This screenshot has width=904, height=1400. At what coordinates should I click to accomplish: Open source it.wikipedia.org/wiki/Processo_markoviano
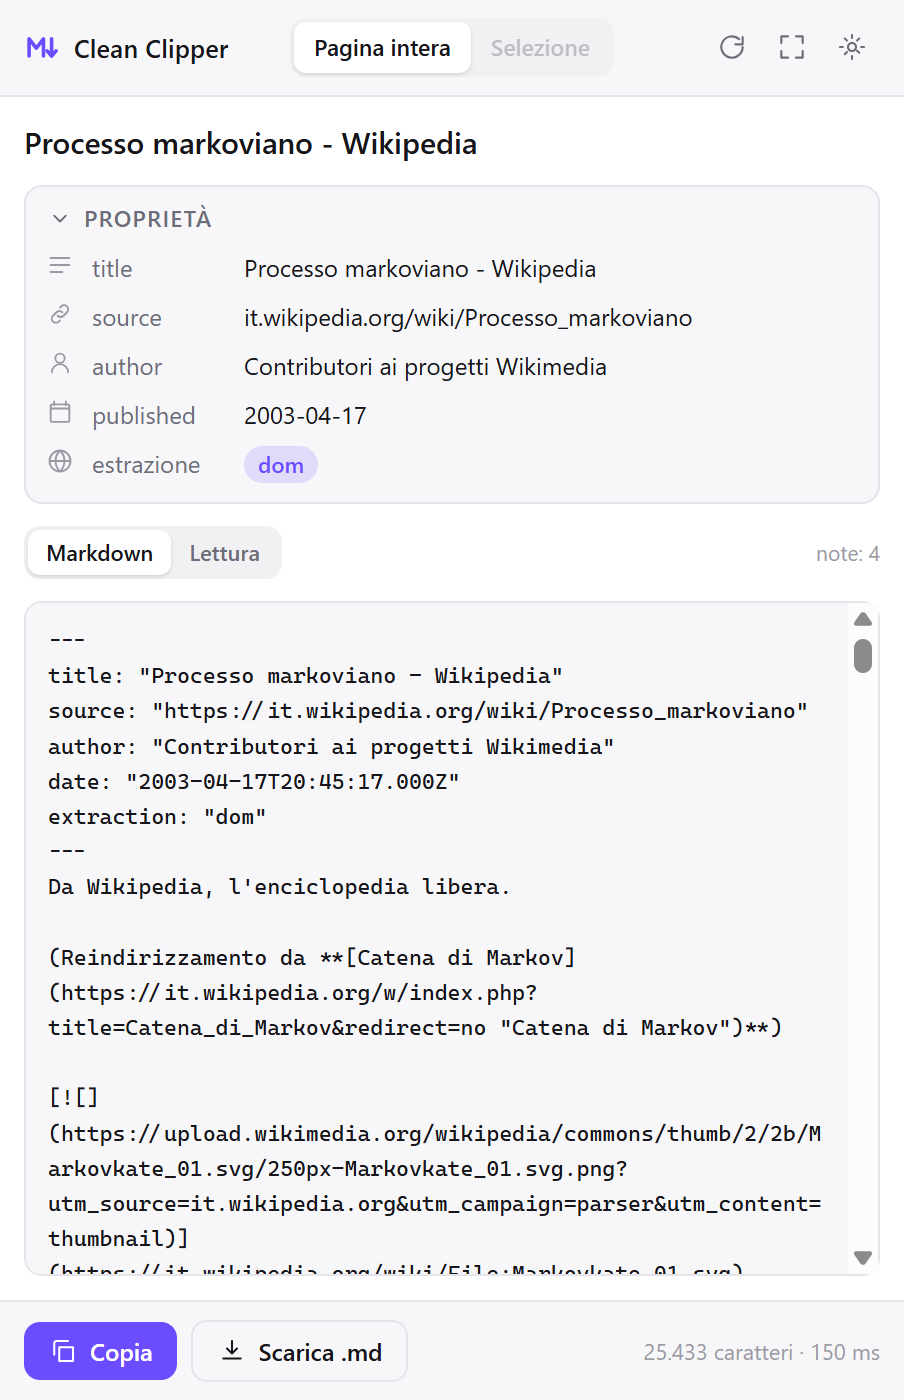point(468,318)
